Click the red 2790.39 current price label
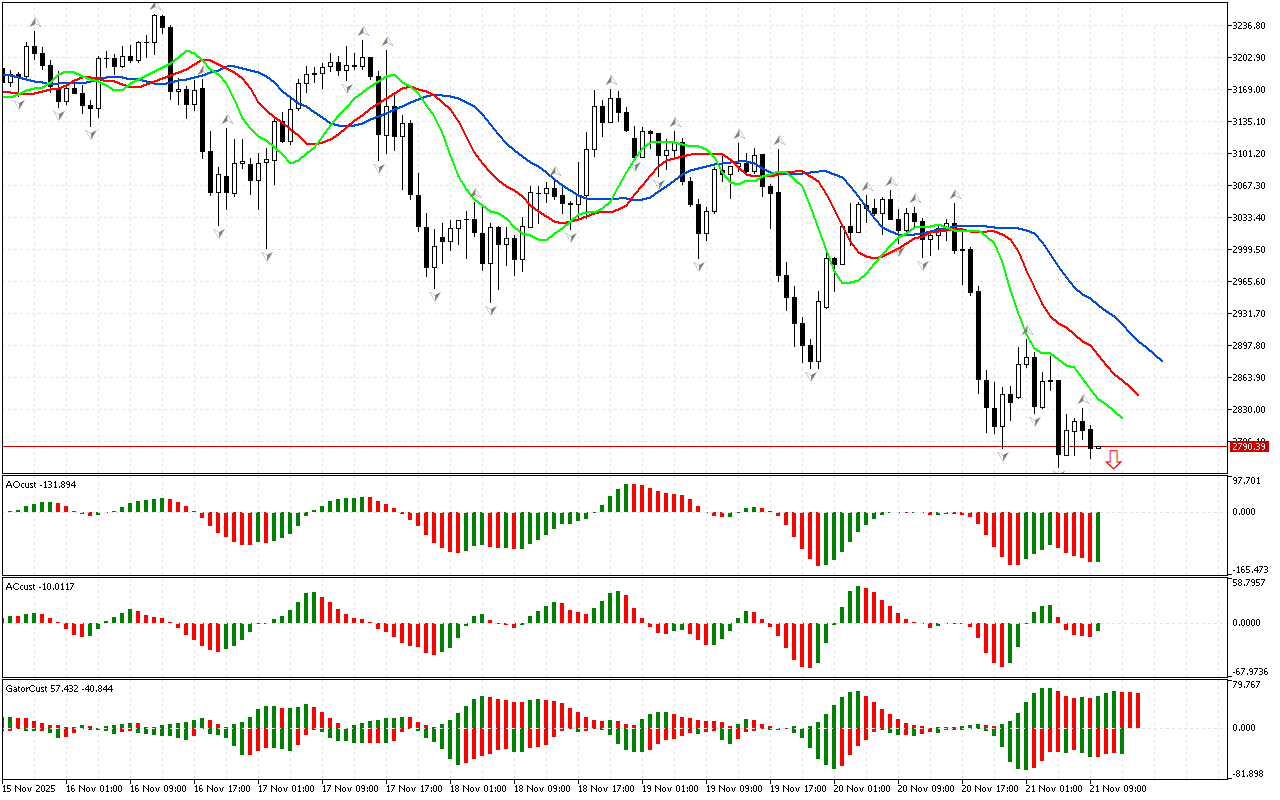Image resolution: width=1280 pixels, height=800 pixels. [x=1247, y=447]
